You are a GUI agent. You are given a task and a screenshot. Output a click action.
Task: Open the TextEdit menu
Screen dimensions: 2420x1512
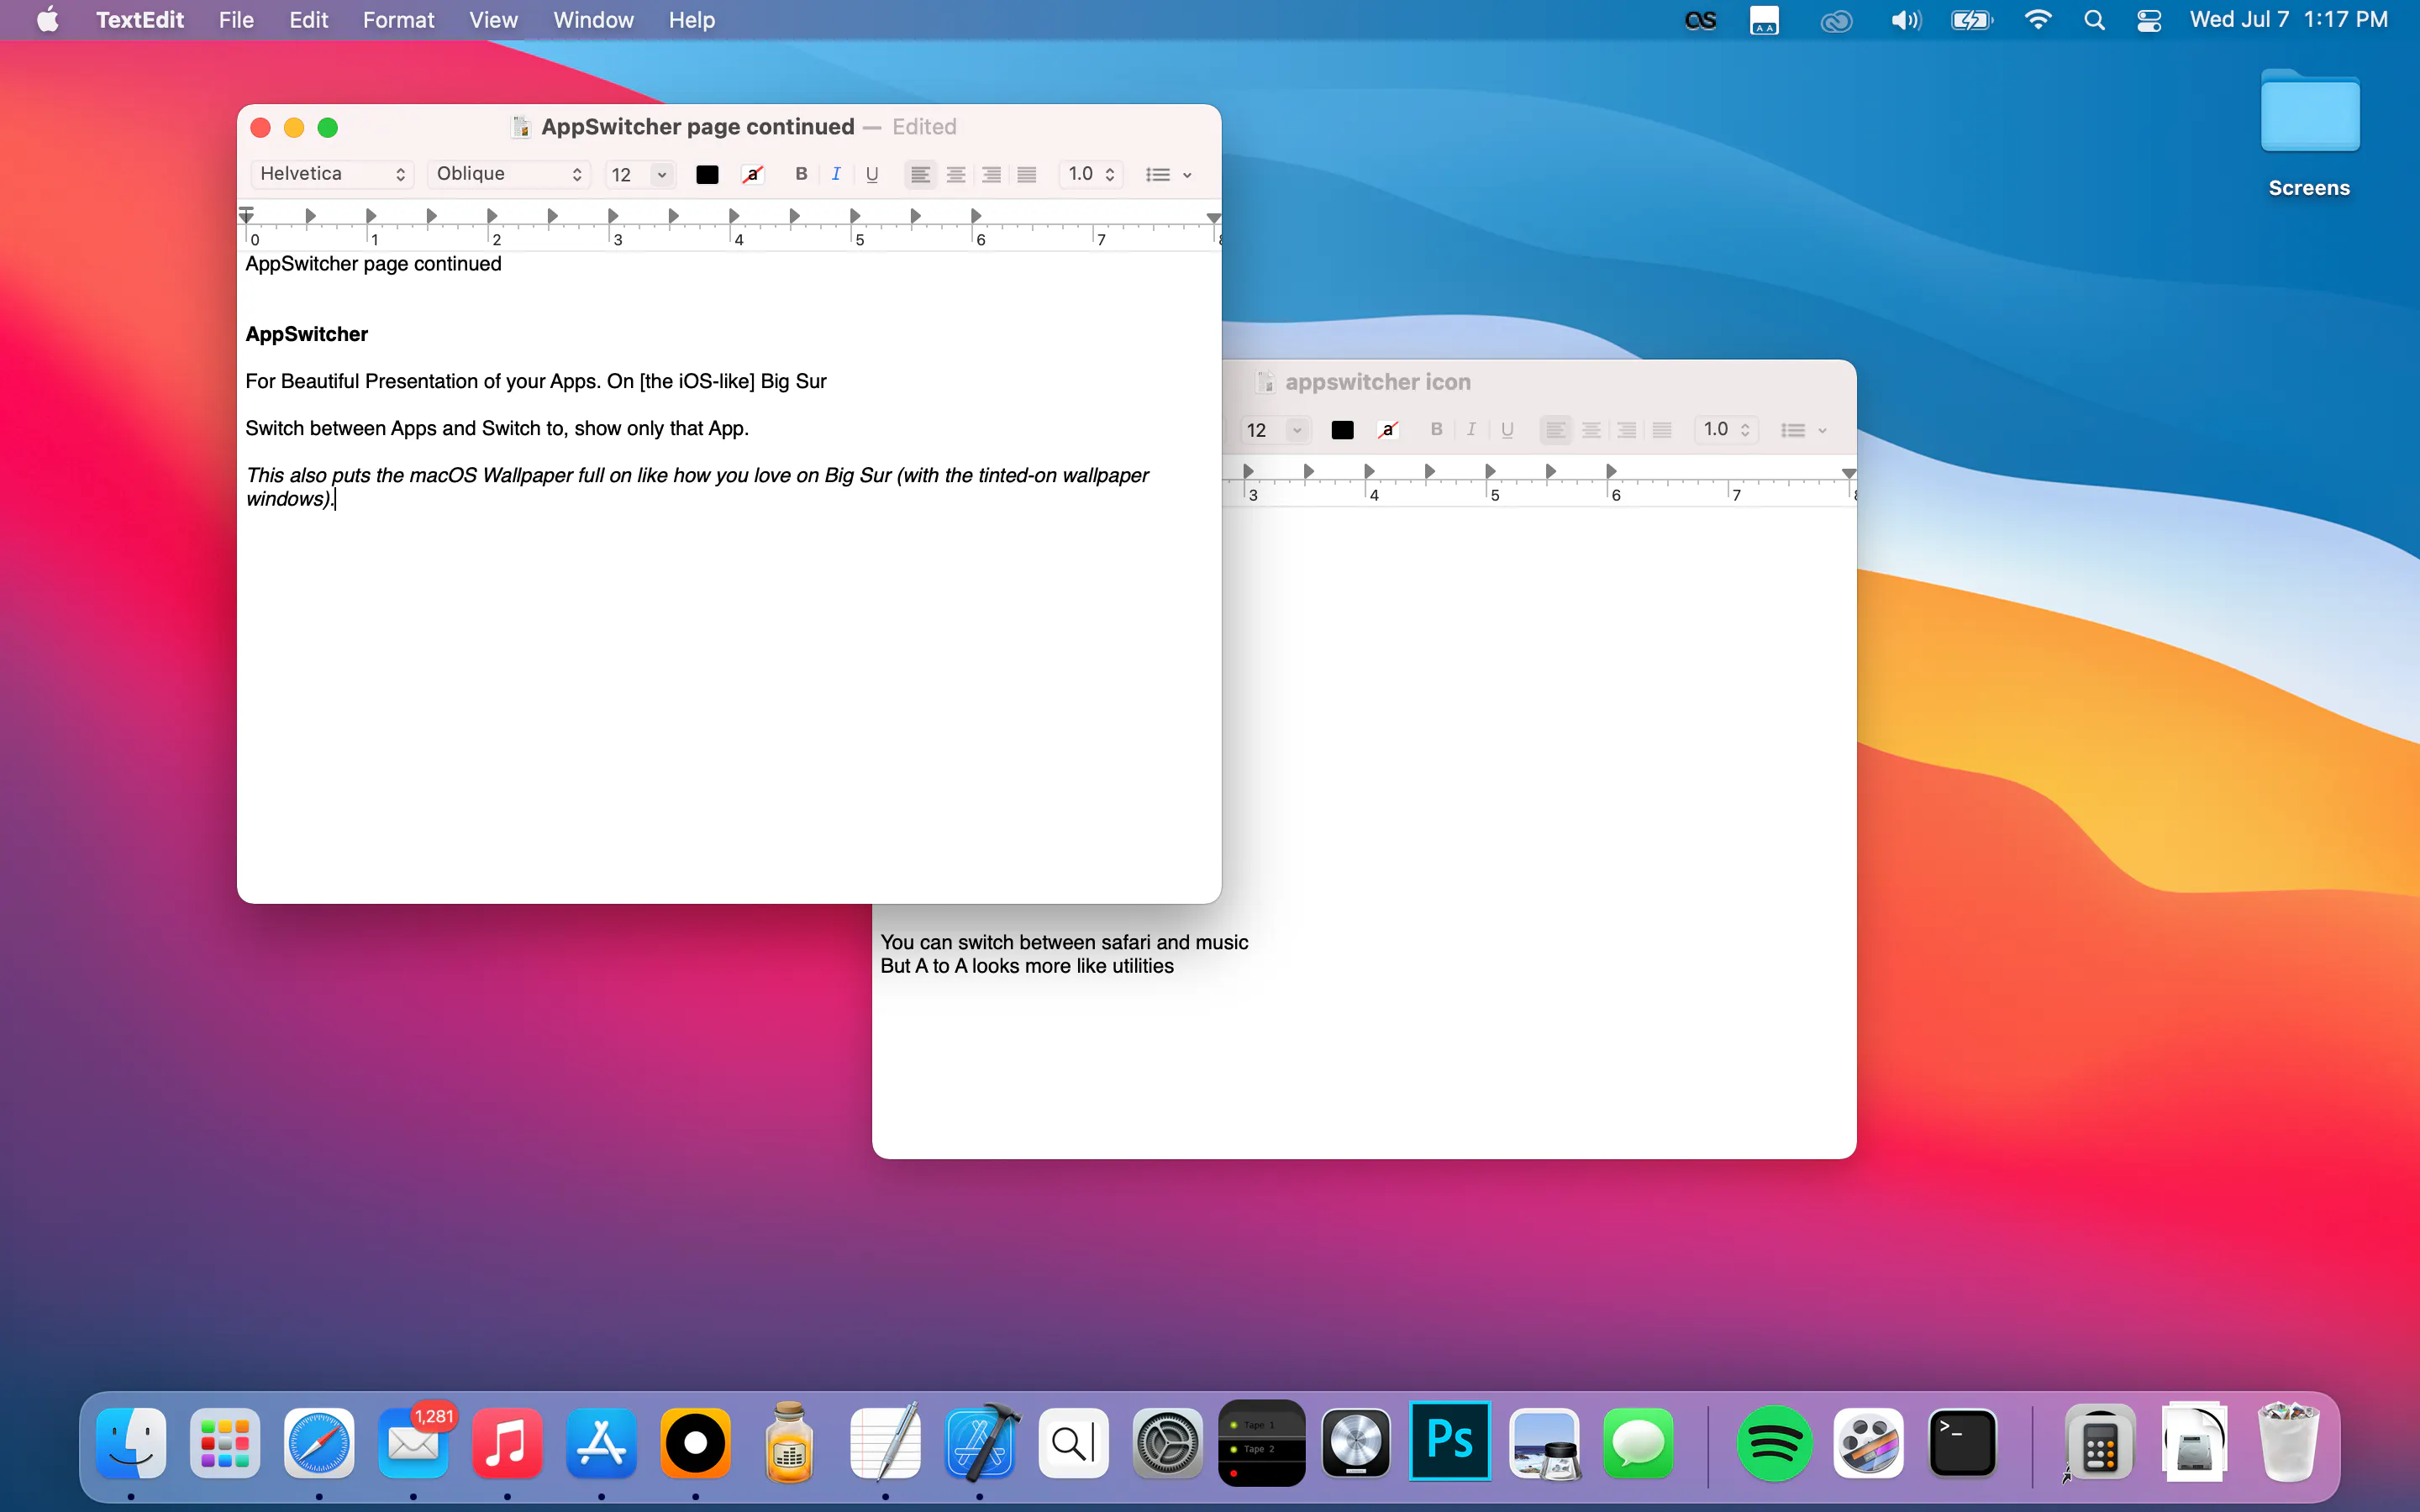point(140,20)
